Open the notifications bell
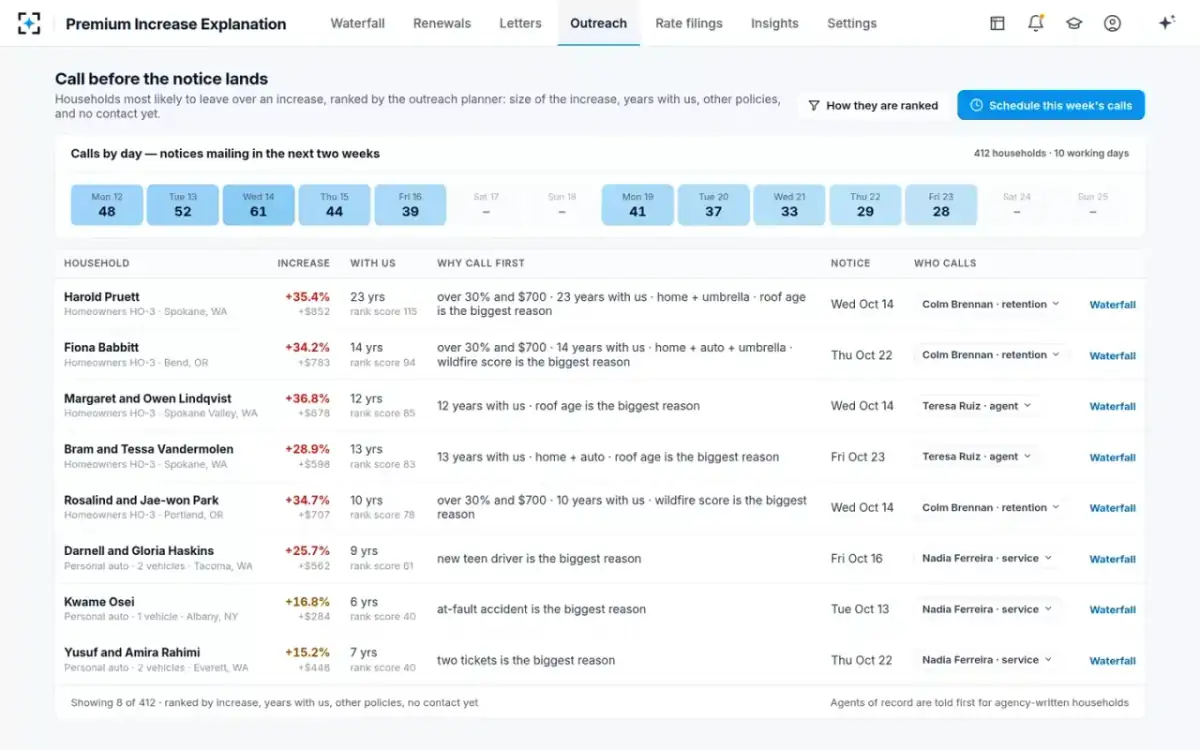Image resolution: width=1200 pixels, height=750 pixels. pyautogui.click(x=1036, y=23)
